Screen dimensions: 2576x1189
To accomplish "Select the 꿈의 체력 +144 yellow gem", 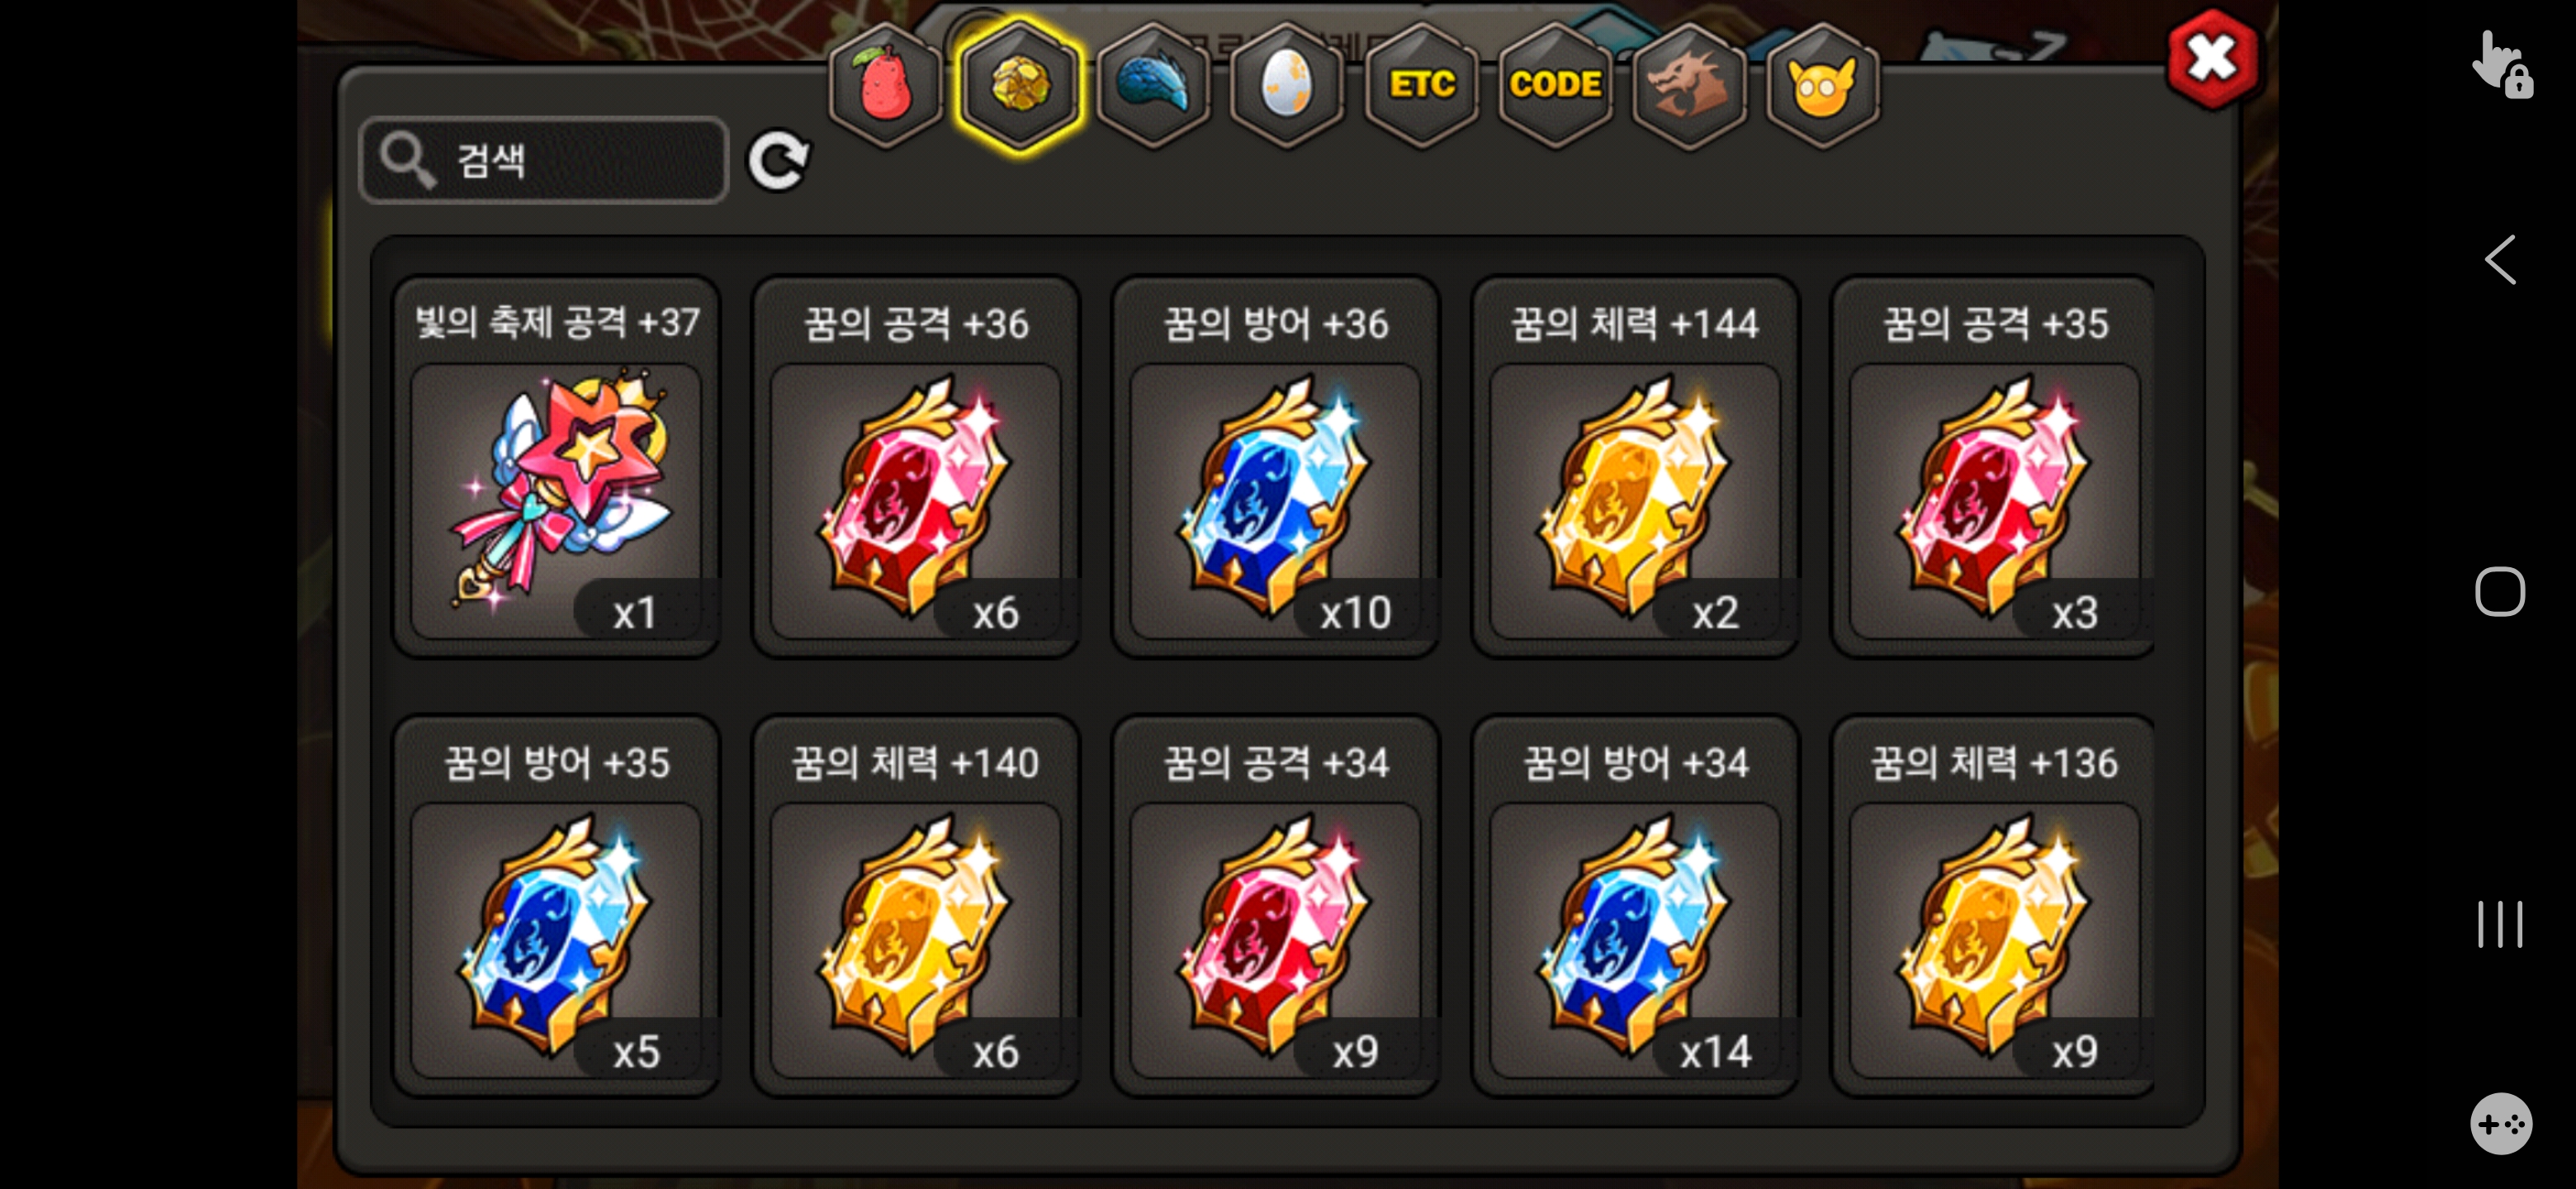I will [1635, 468].
